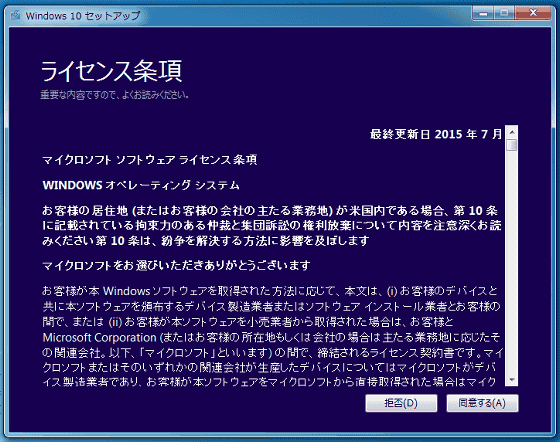Click the license scrollbar down arrow
The height and width of the screenshot is (442, 560).
pos(512,380)
